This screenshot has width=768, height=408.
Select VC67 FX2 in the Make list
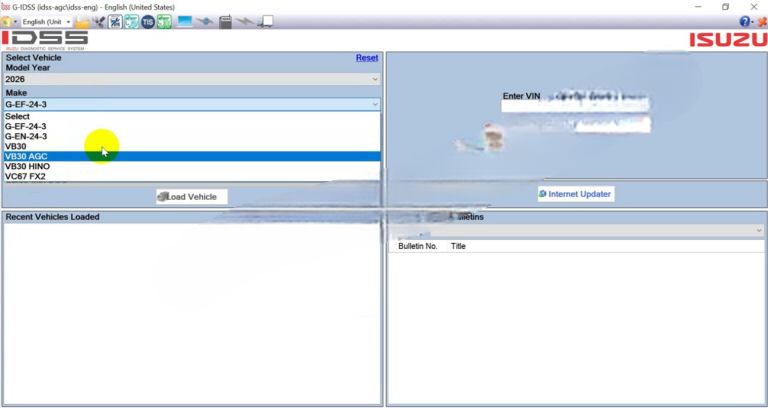(x=192, y=176)
